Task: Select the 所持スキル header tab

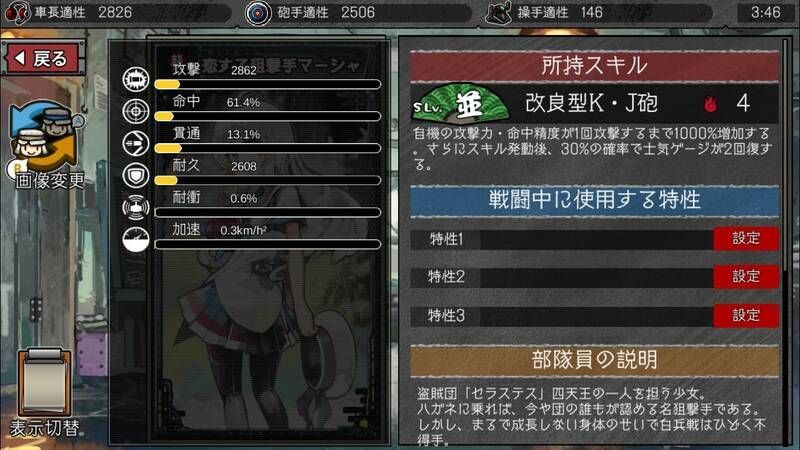Action: click(x=594, y=66)
